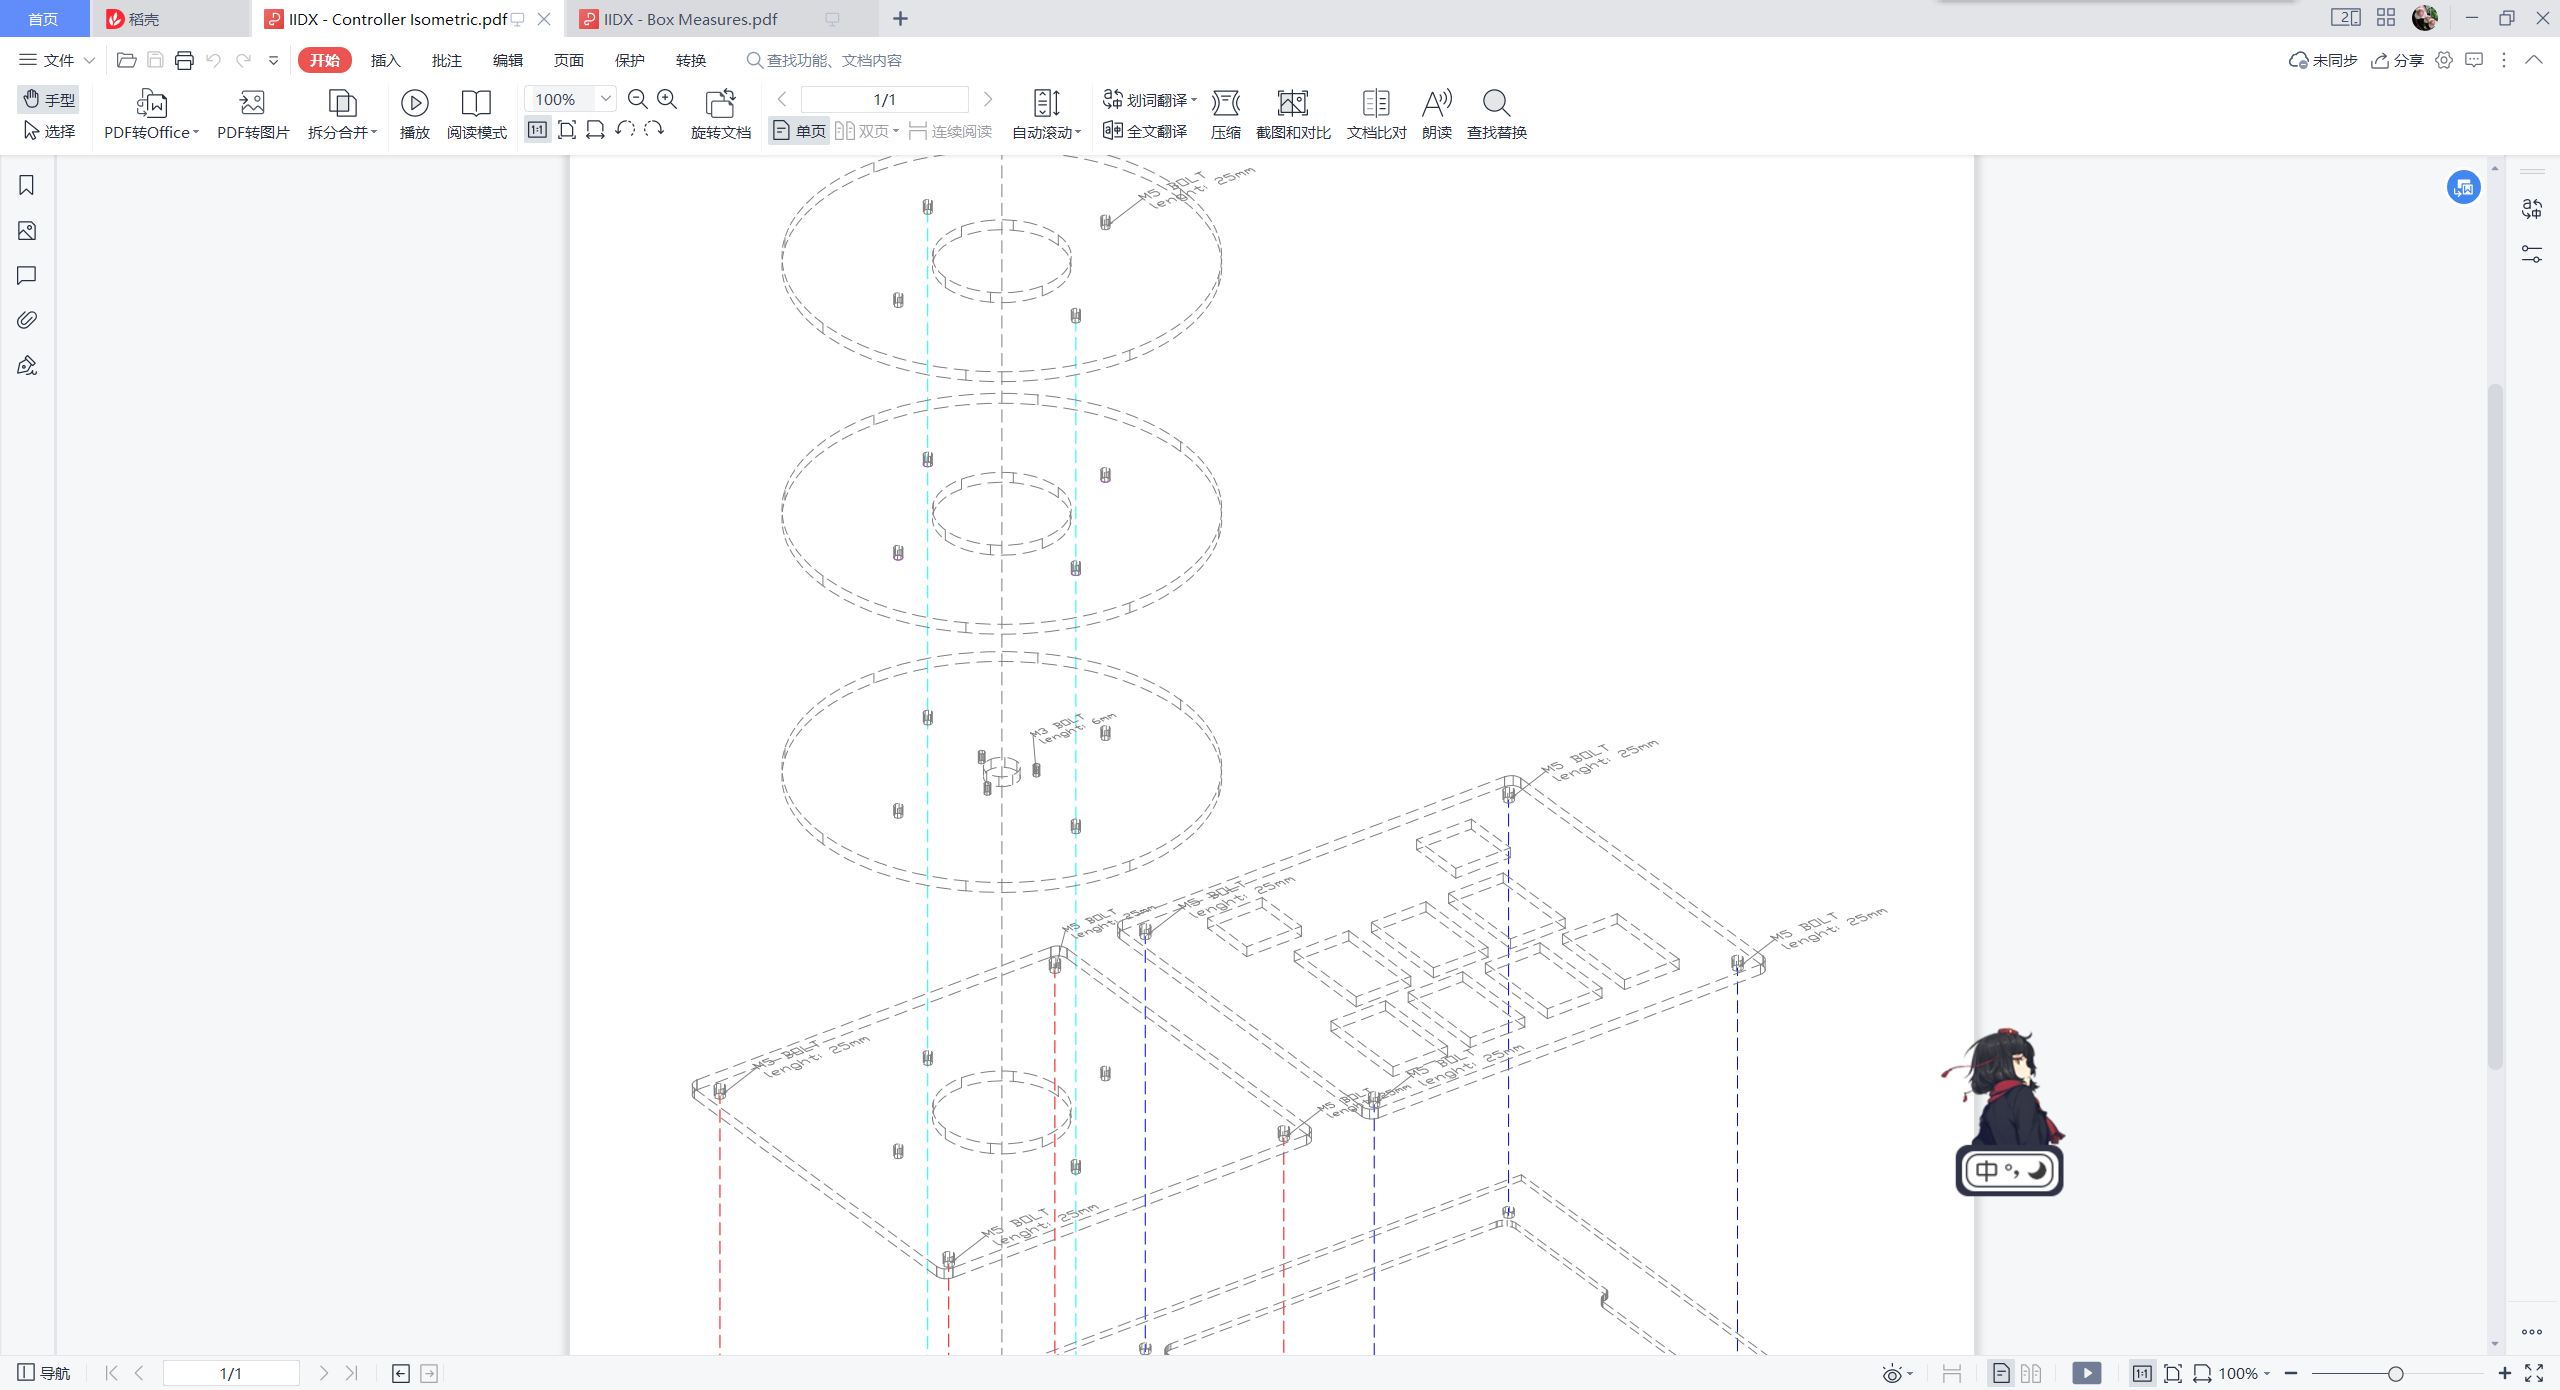Click the search functions box (查找功能)

click(x=825, y=60)
